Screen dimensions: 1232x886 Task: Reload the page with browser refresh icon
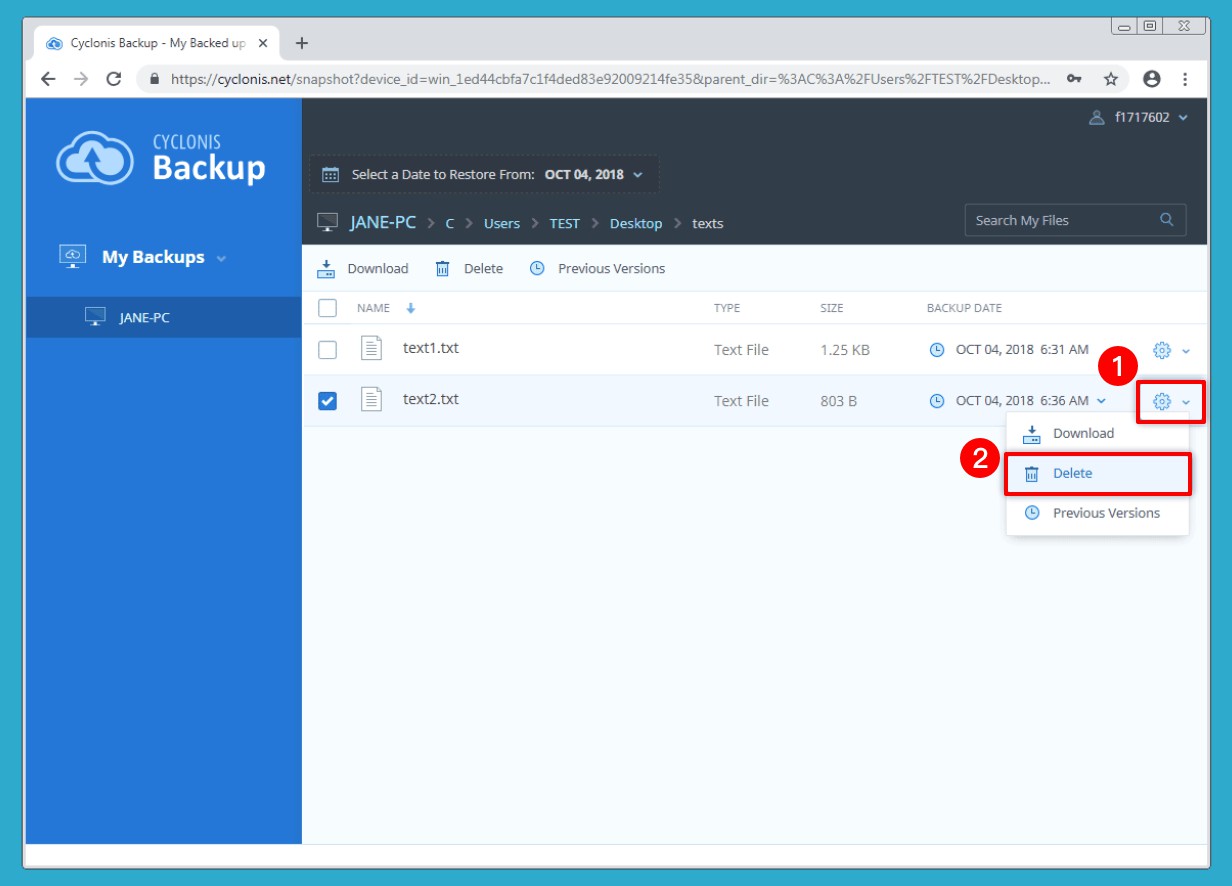(113, 79)
